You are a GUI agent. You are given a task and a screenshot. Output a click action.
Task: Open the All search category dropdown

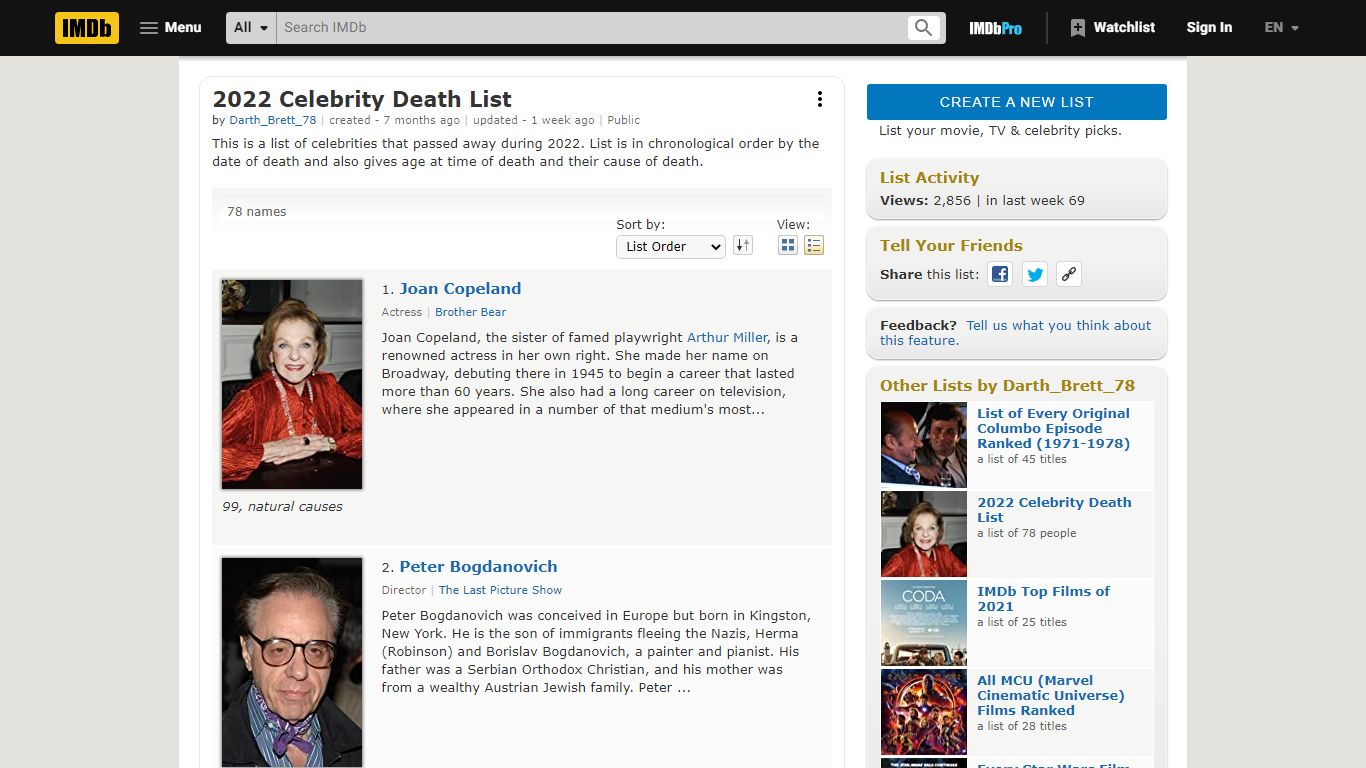click(x=251, y=28)
